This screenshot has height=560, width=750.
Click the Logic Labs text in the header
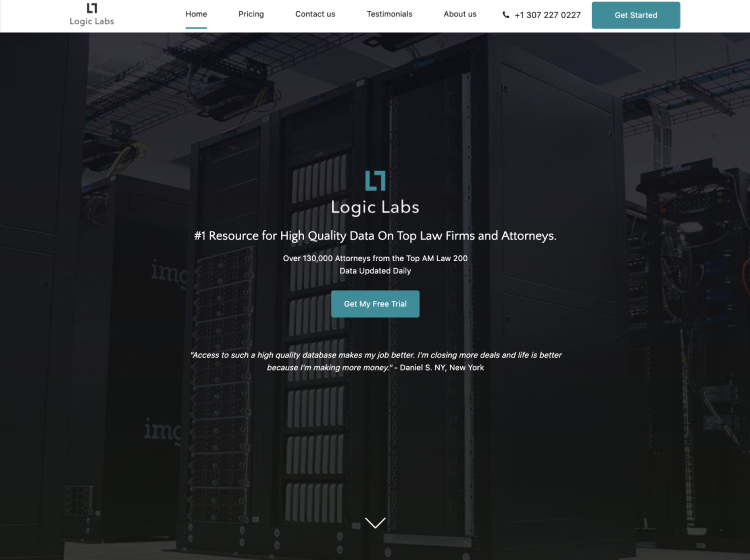click(92, 22)
